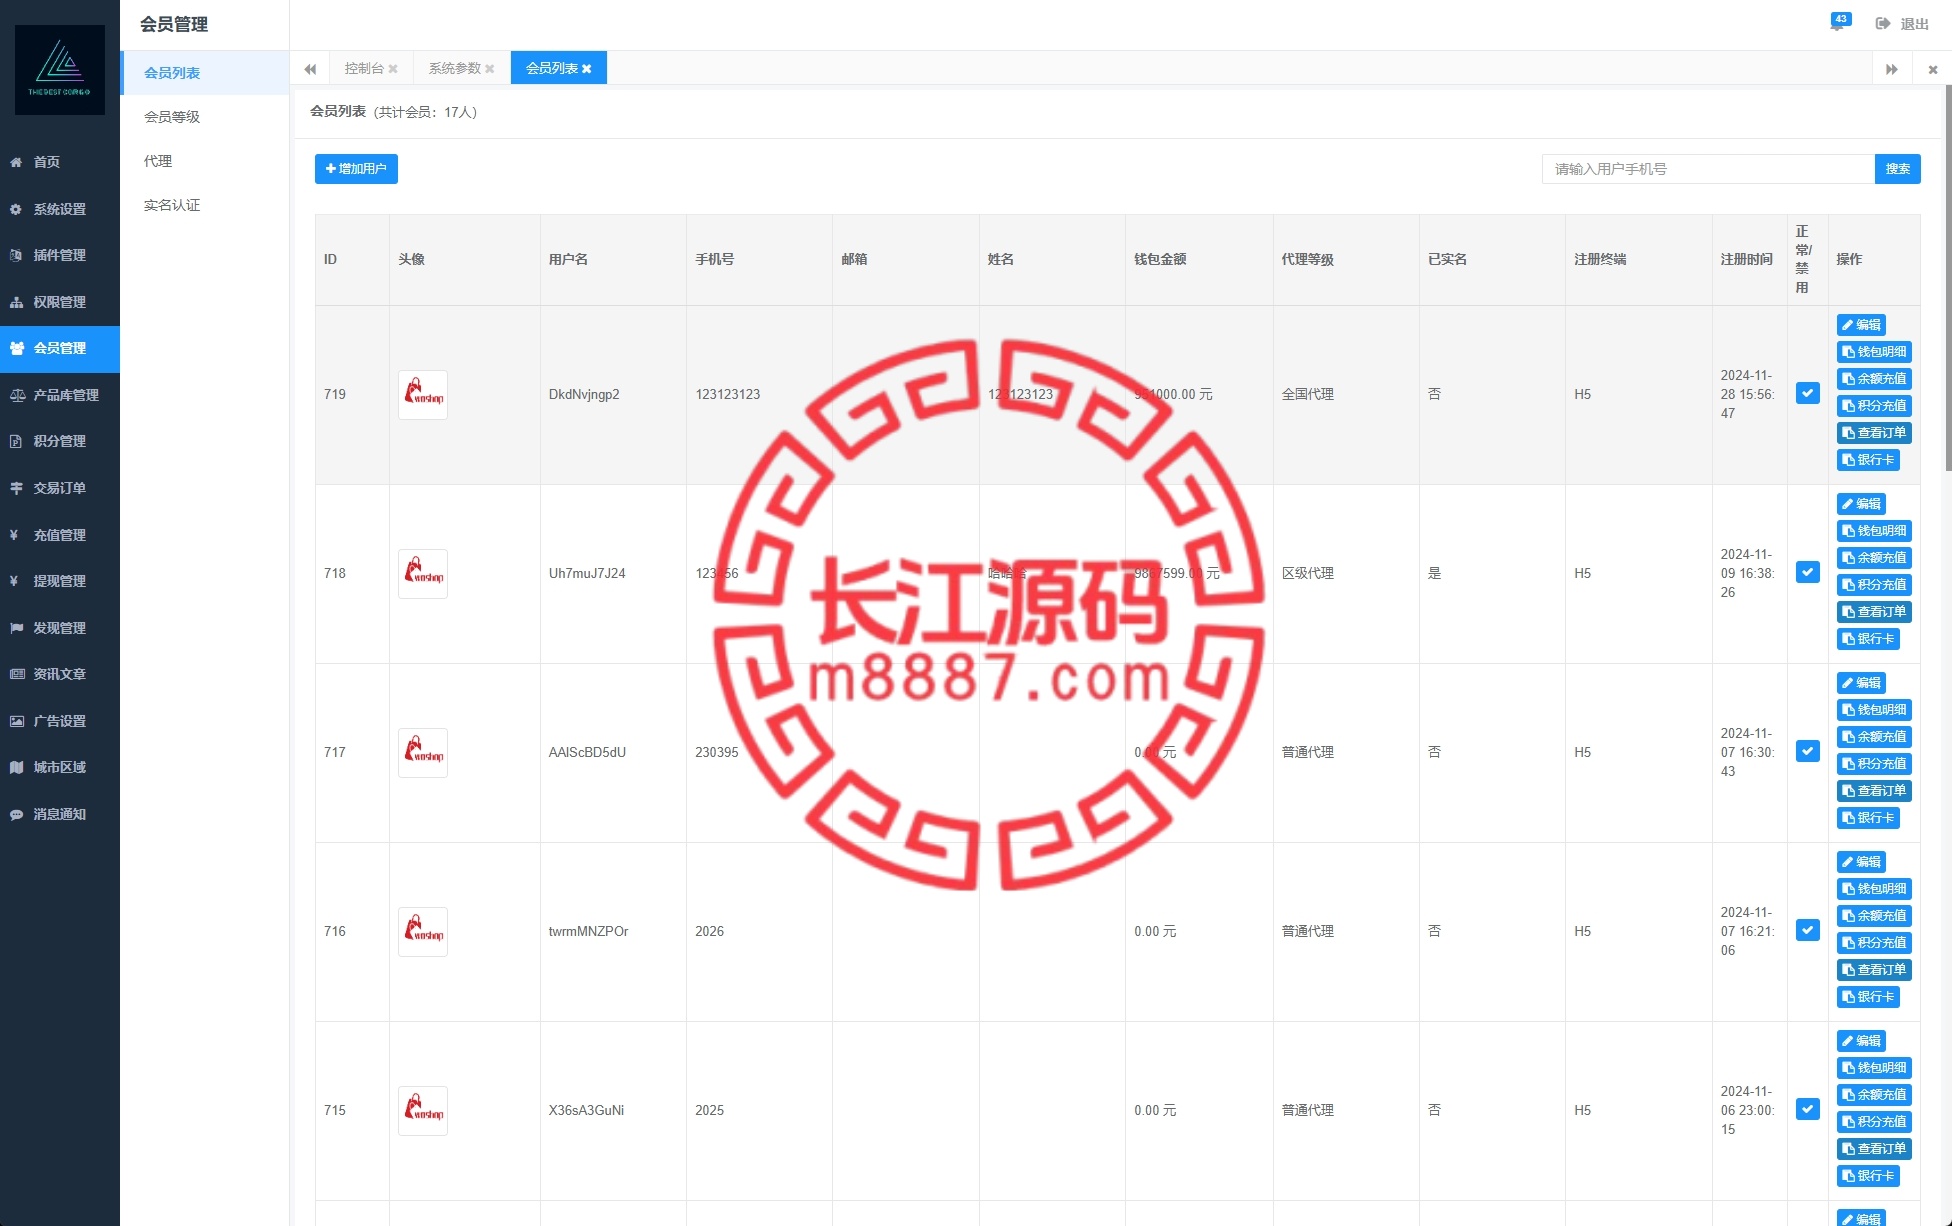The width and height of the screenshot is (1952, 1226).
Task: Click 查看订单 for user 716
Action: [1874, 970]
